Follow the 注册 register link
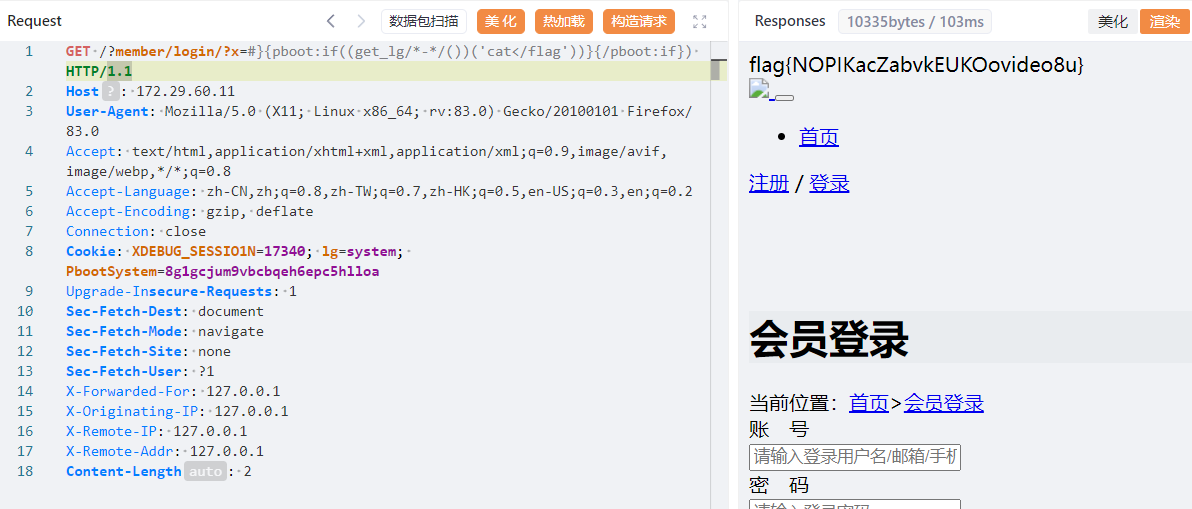The image size is (1192, 509). [768, 183]
